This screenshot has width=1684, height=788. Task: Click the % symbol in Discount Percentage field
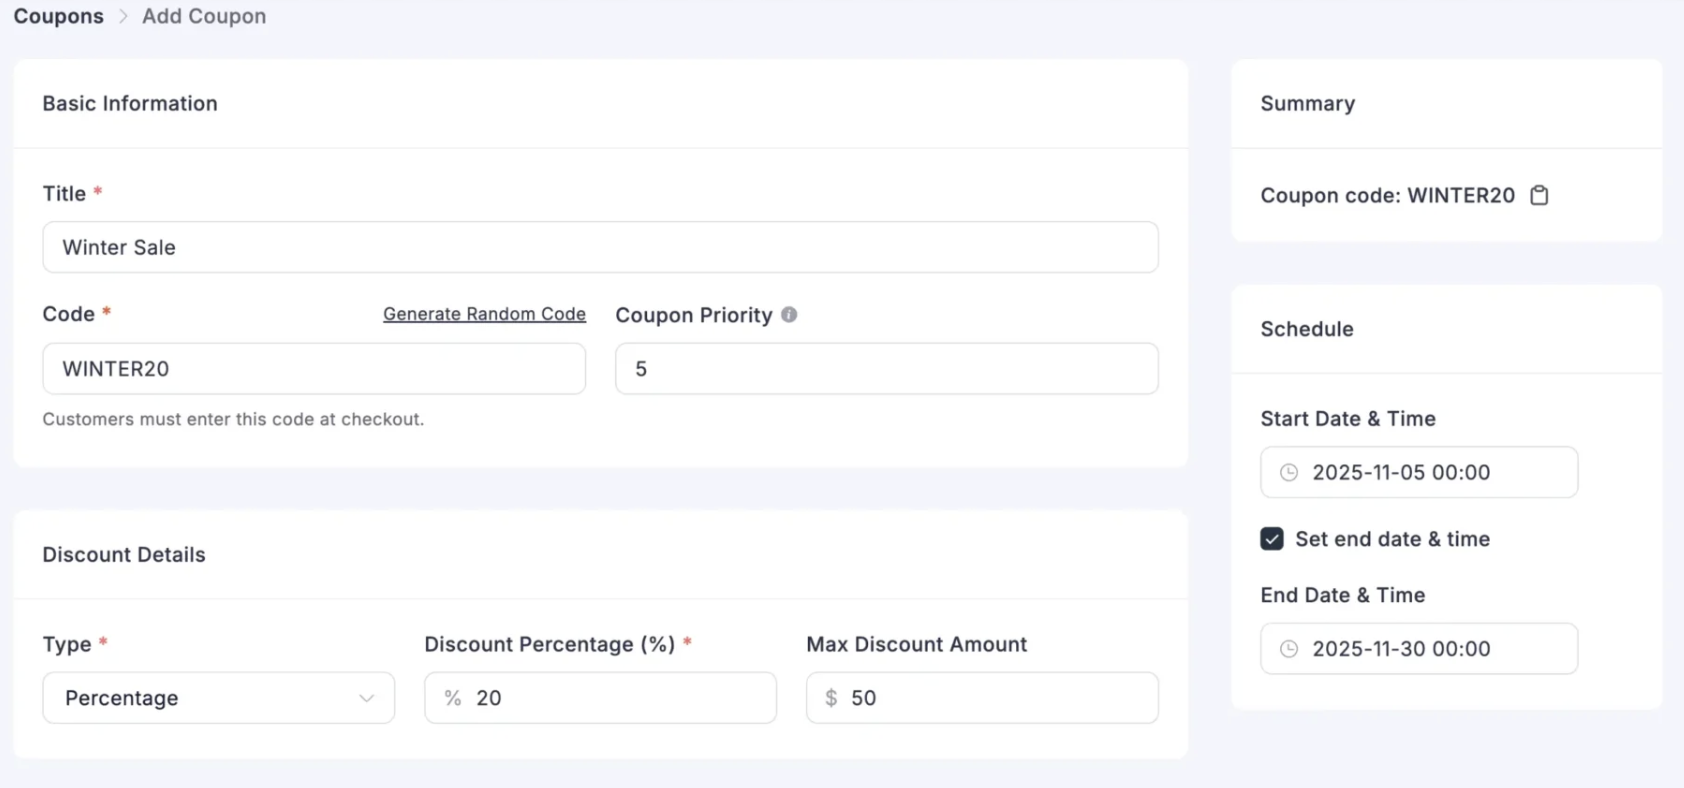coord(452,698)
